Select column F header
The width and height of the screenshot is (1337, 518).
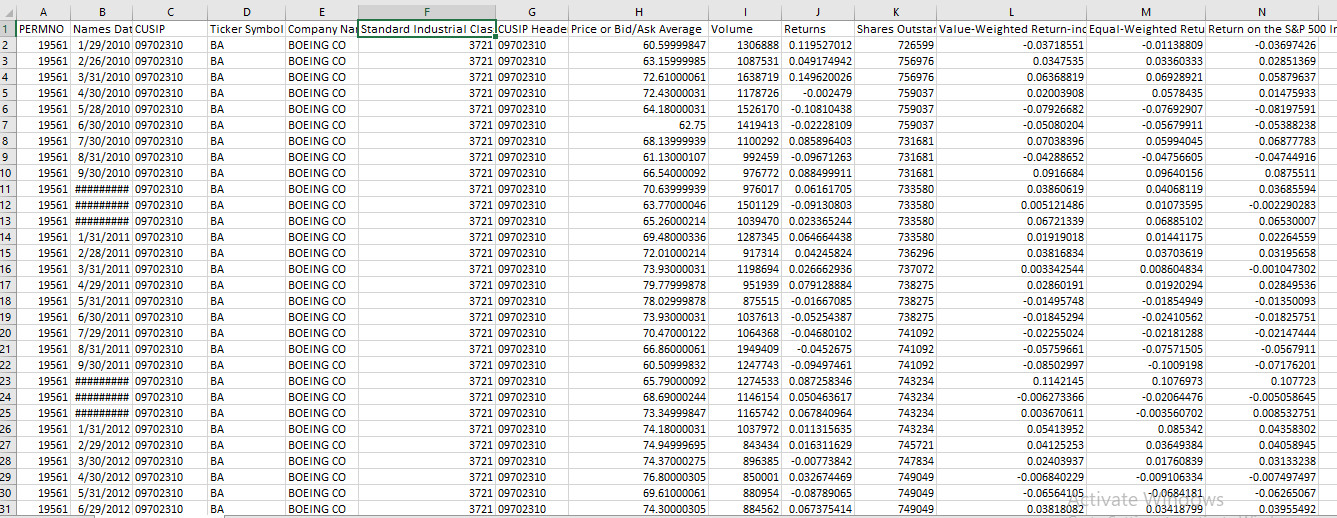427,12
